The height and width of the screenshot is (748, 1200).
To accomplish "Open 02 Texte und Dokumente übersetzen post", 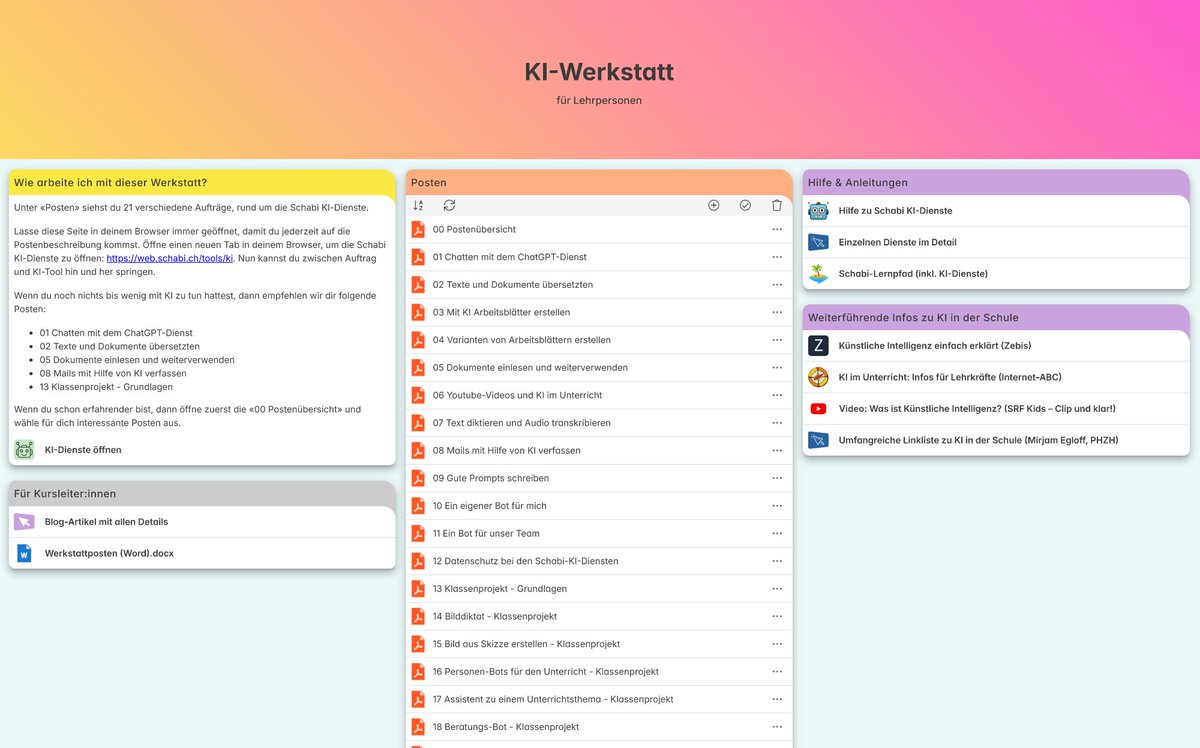I will tap(513, 285).
